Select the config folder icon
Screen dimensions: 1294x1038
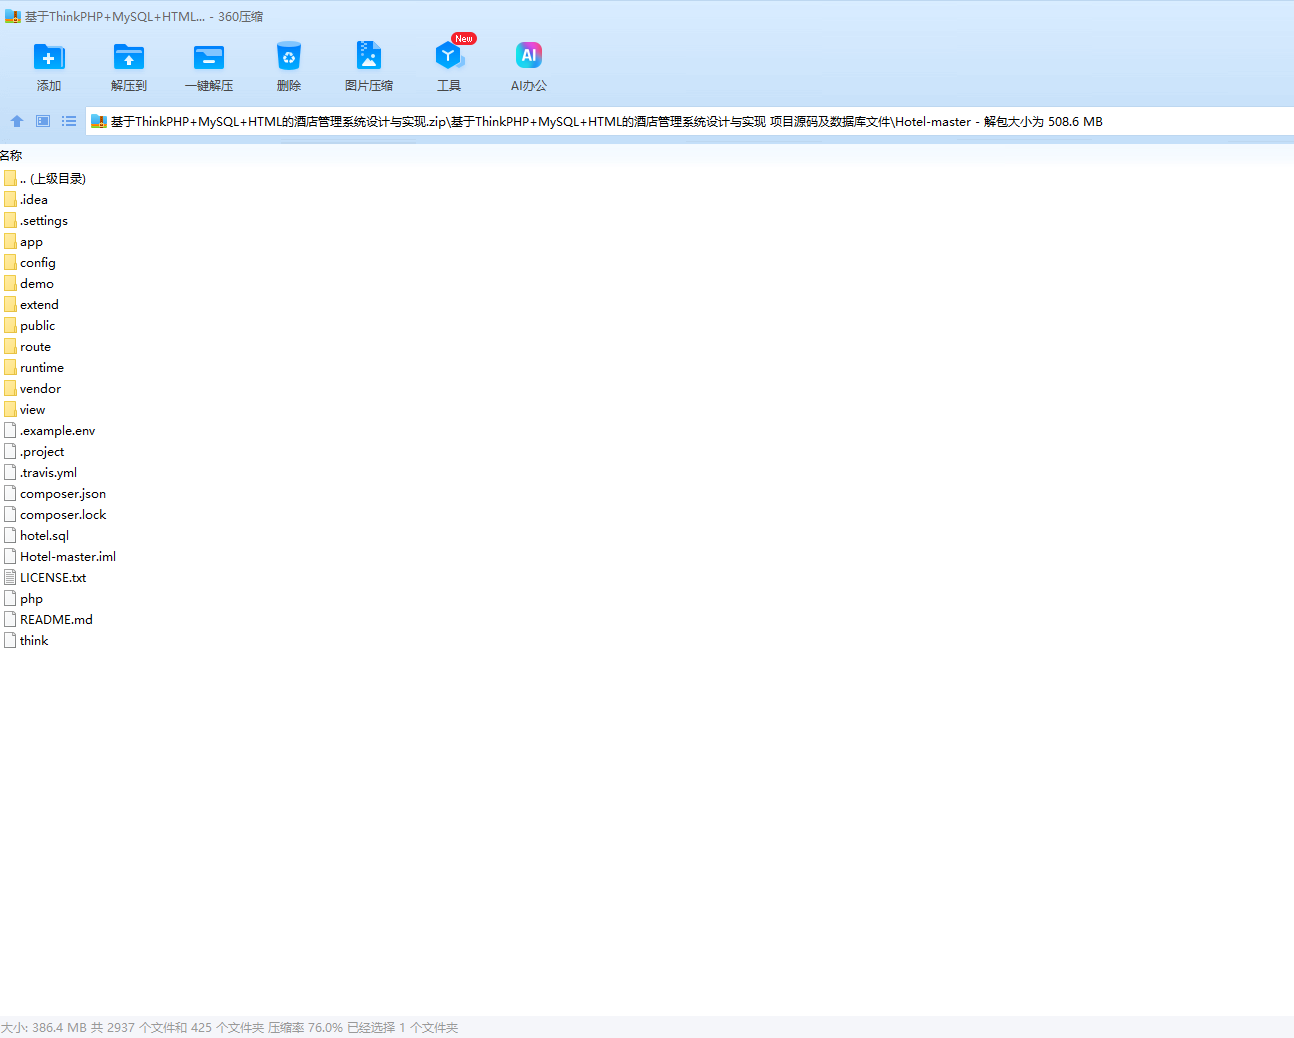pyautogui.click(x=10, y=262)
